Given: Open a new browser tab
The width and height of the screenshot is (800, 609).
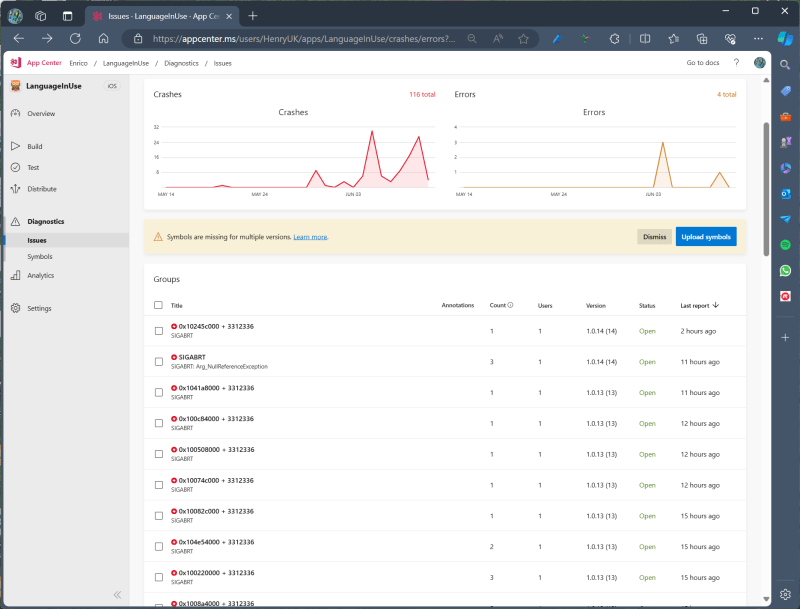Looking at the screenshot, I should pyautogui.click(x=253, y=16).
